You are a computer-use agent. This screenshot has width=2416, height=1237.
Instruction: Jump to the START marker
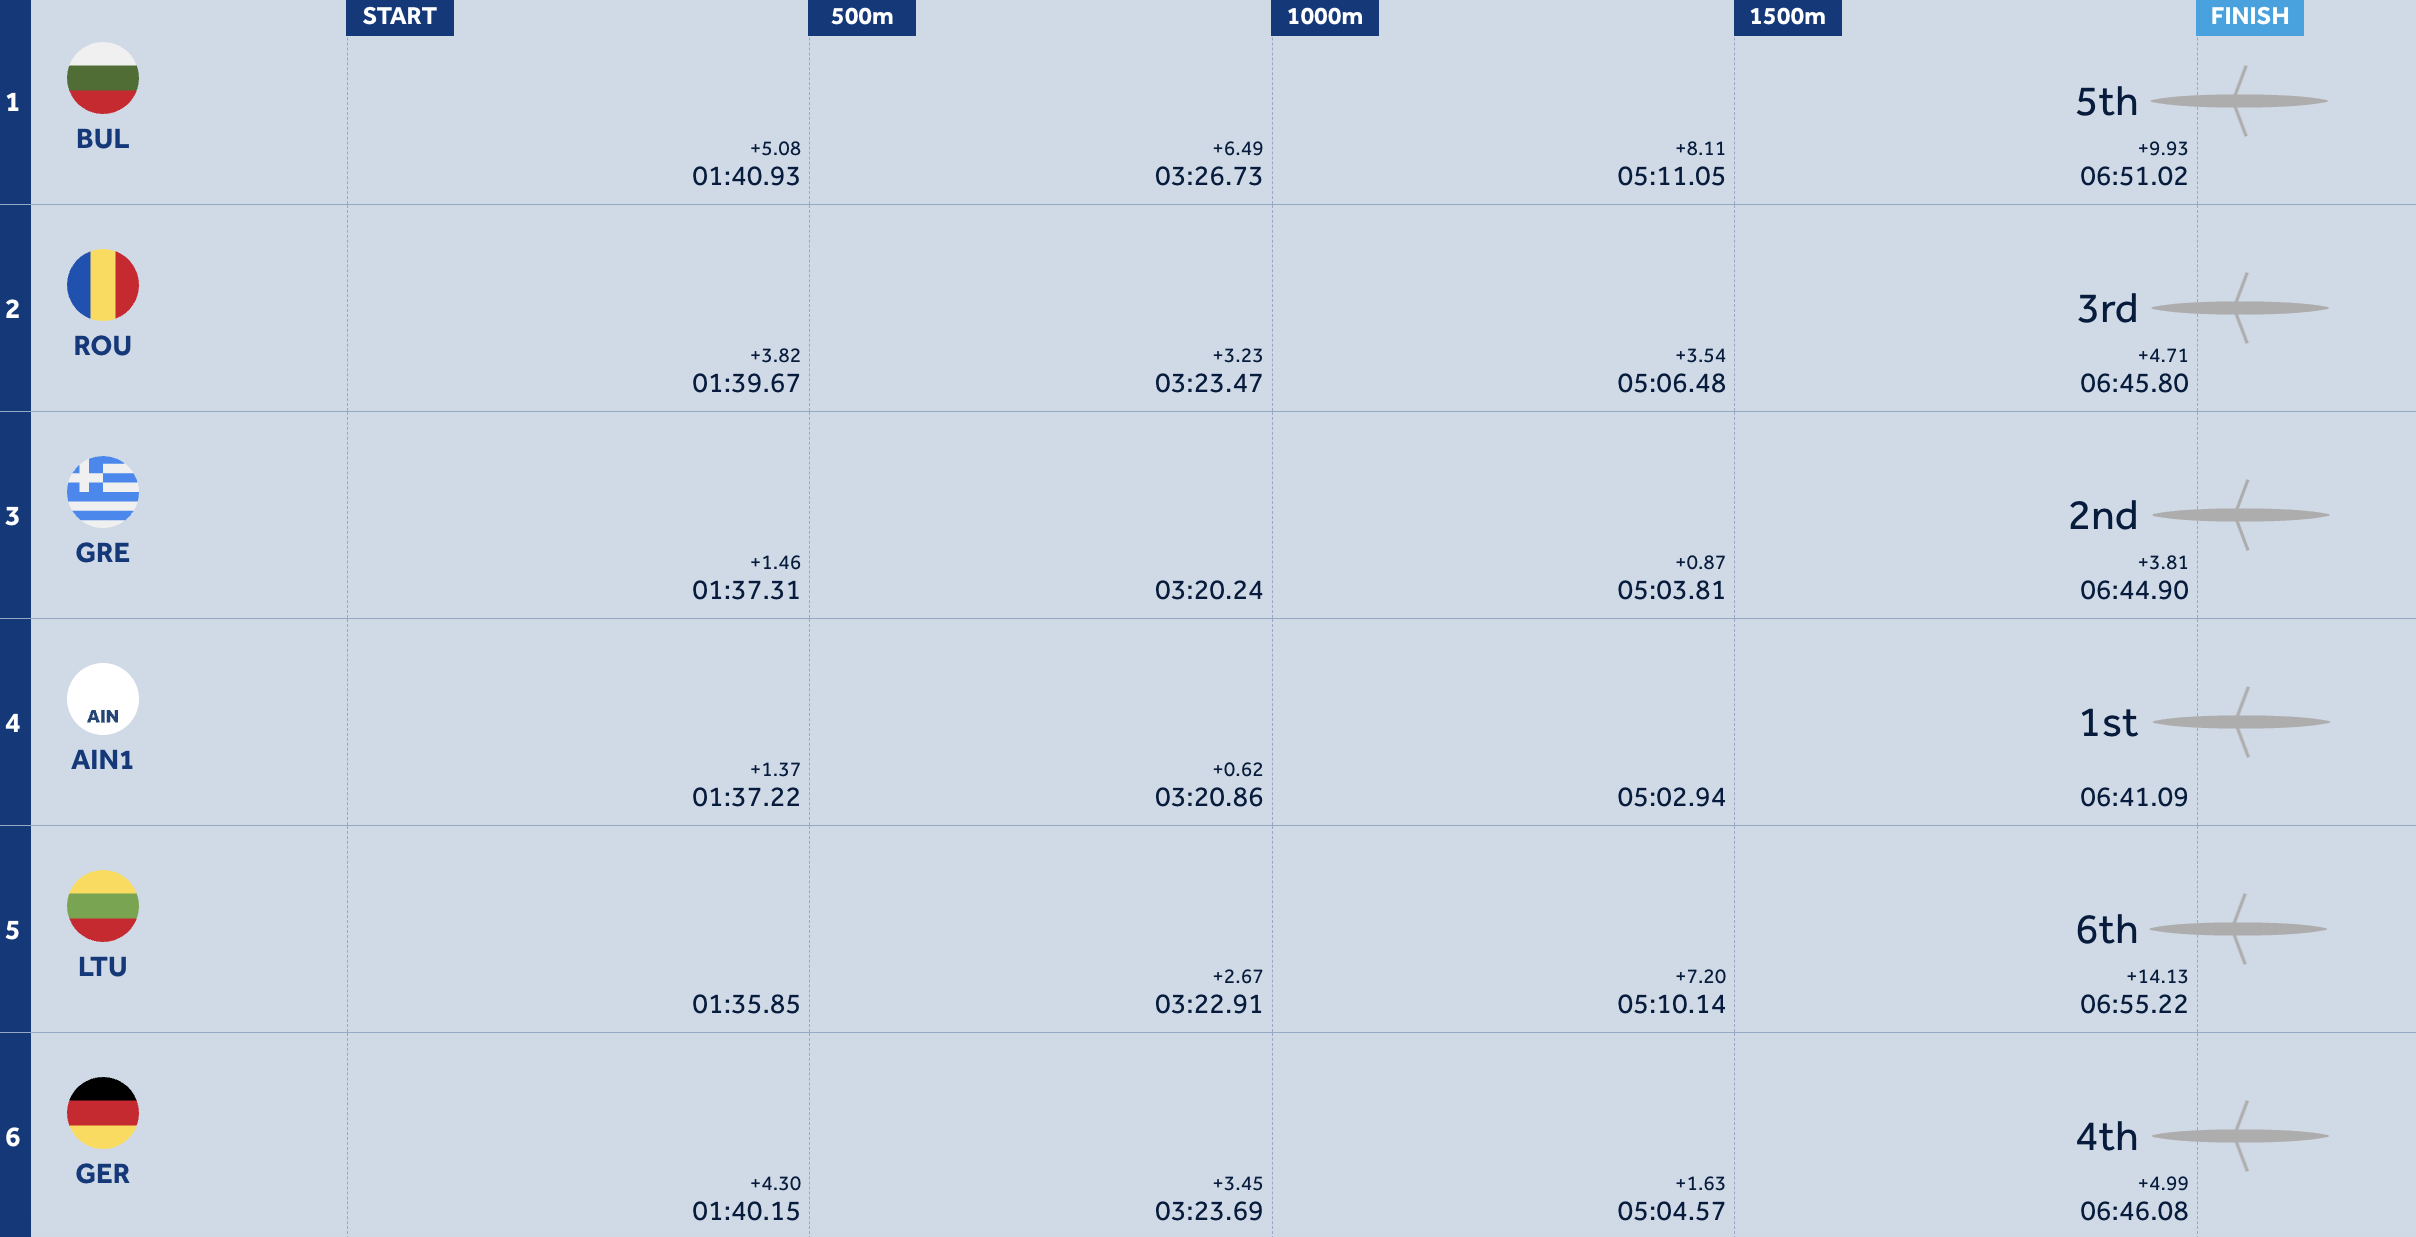pos(400,17)
